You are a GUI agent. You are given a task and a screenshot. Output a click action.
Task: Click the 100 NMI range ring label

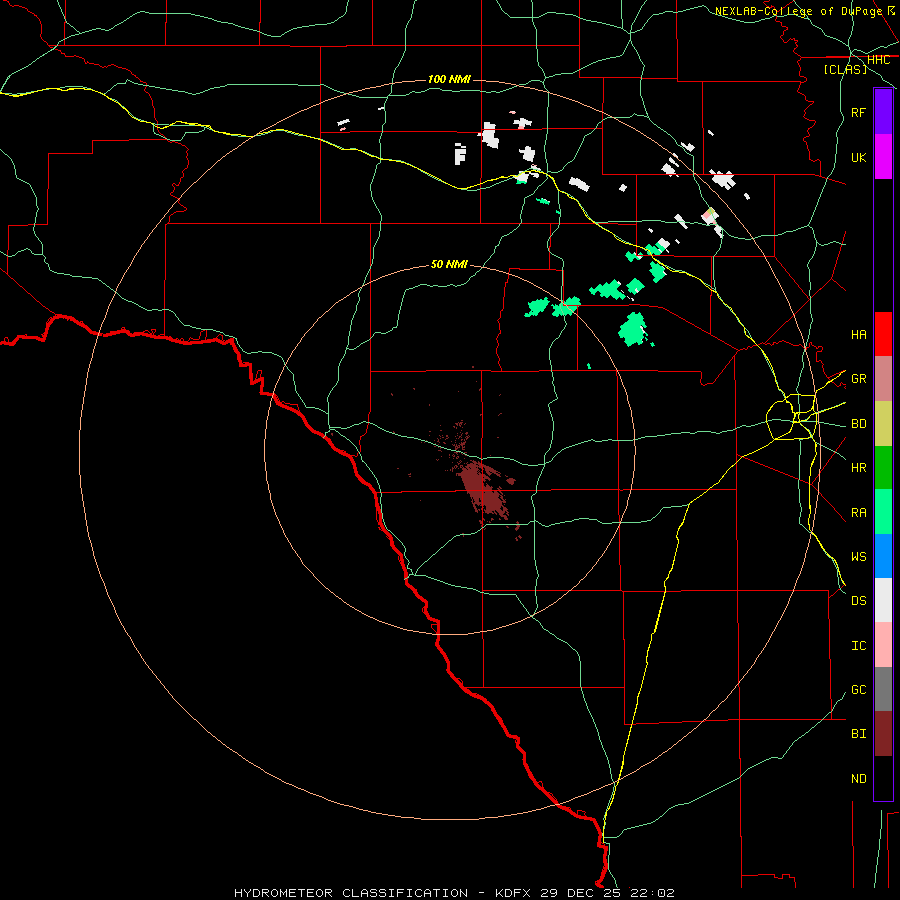[x=449, y=79]
